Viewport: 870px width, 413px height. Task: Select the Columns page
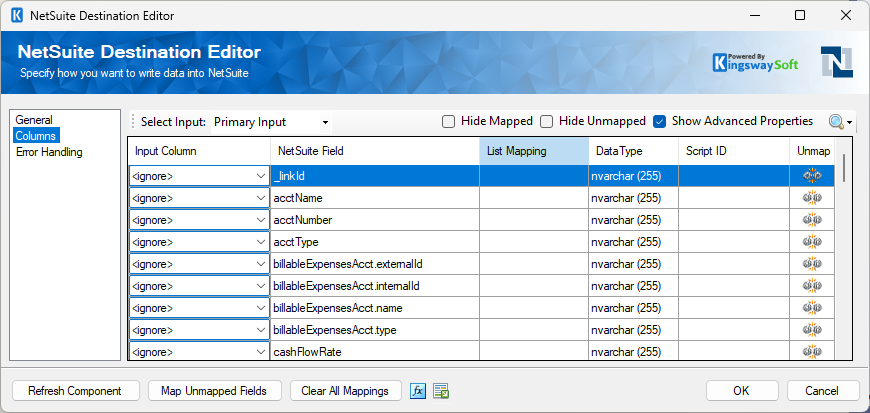point(36,135)
